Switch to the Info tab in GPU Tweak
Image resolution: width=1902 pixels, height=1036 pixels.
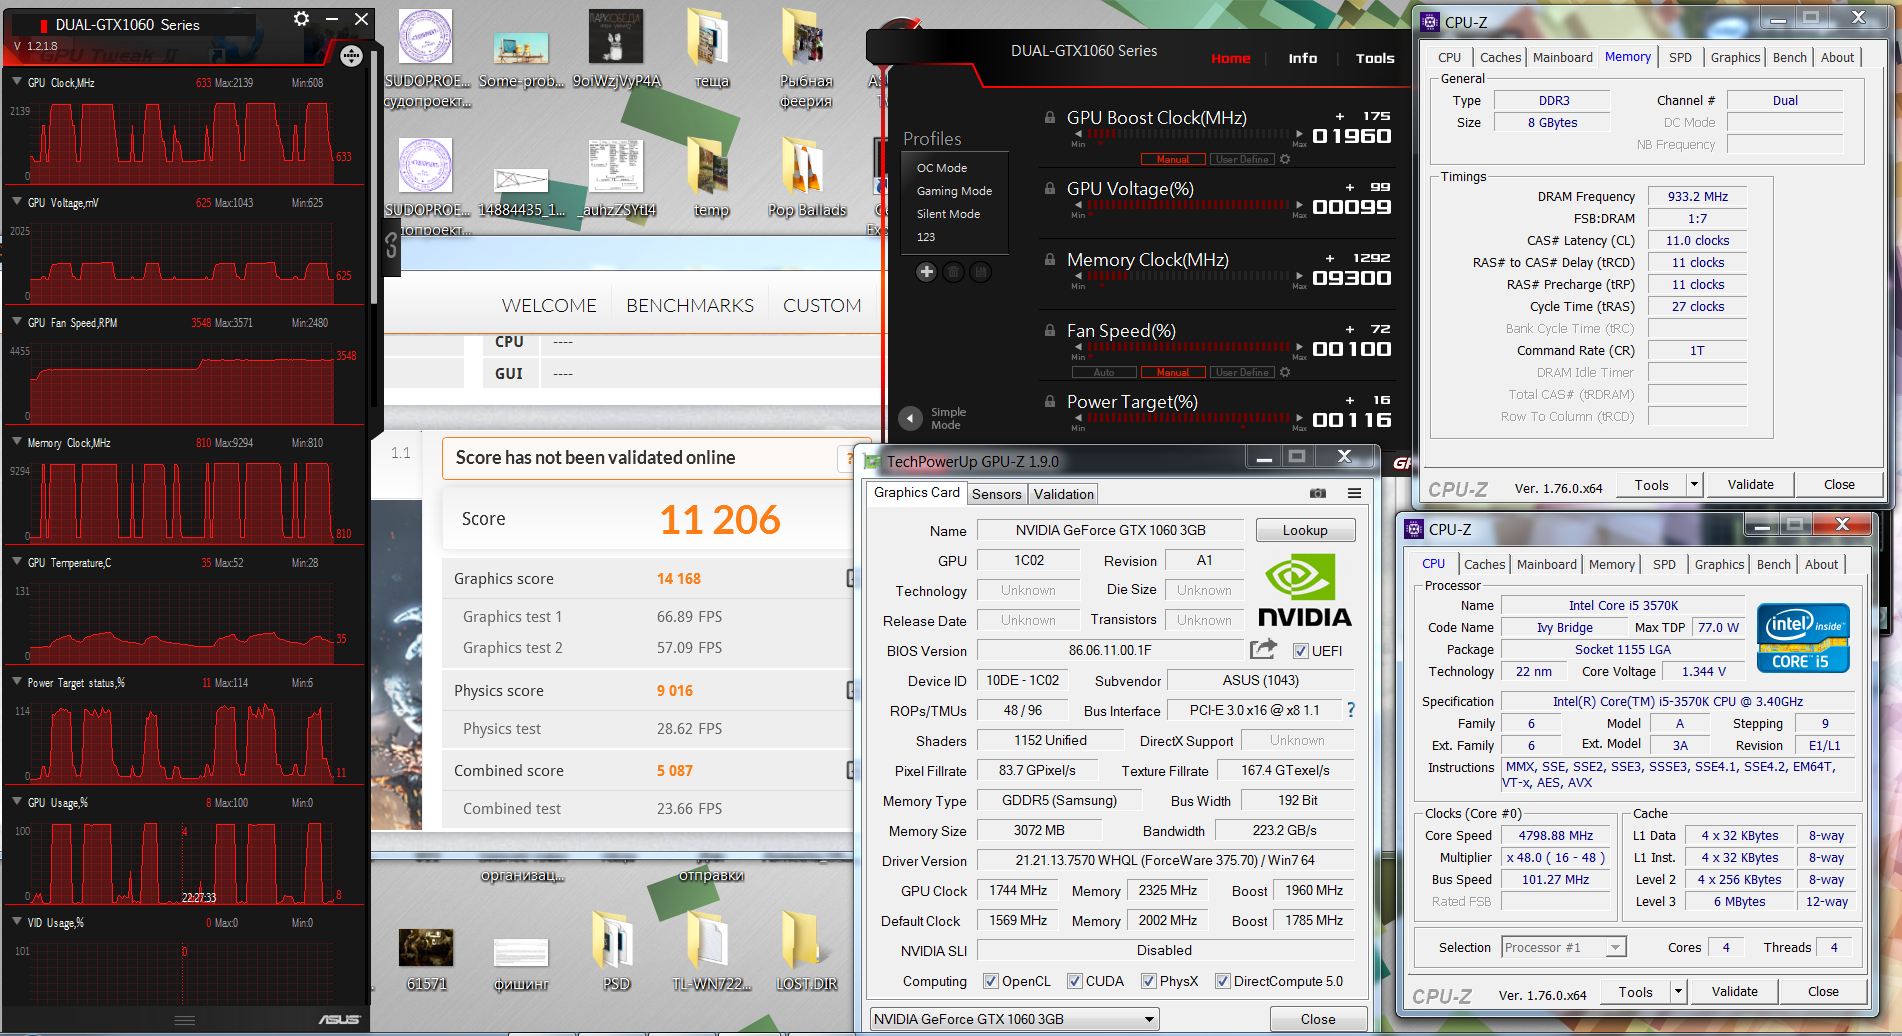(x=1302, y=58)
